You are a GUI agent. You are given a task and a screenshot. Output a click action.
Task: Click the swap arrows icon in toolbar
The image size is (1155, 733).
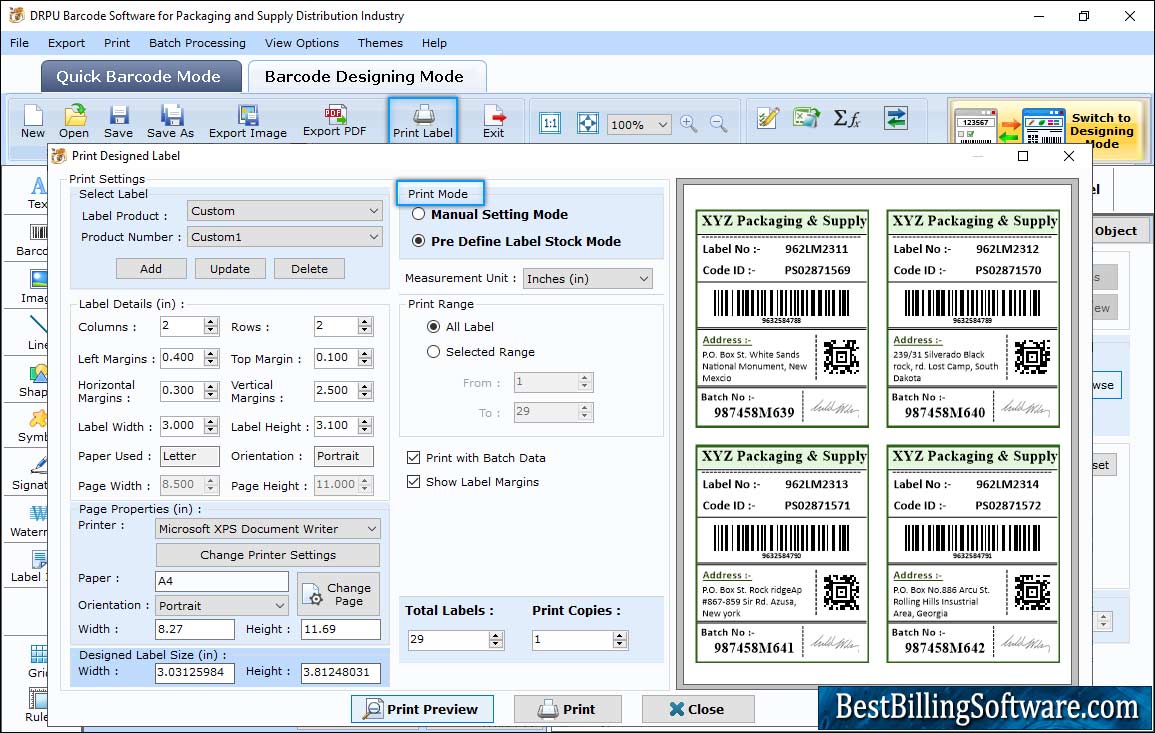pyautogui.click(x=896, y=118)
